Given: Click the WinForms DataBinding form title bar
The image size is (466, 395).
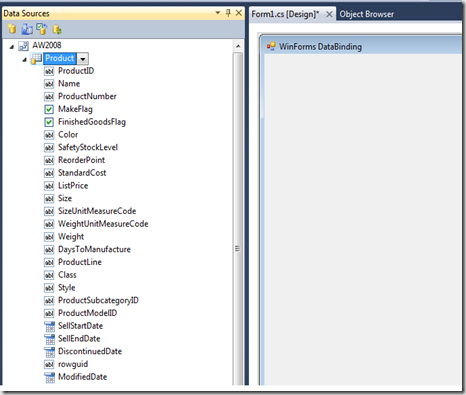Looking at the screenshot, I should point(363,46).
